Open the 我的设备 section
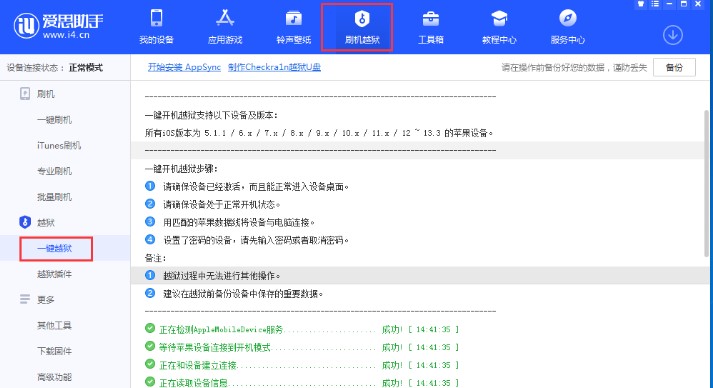The width and height of the screenshot is (713, 388). [x=156, y=26]
